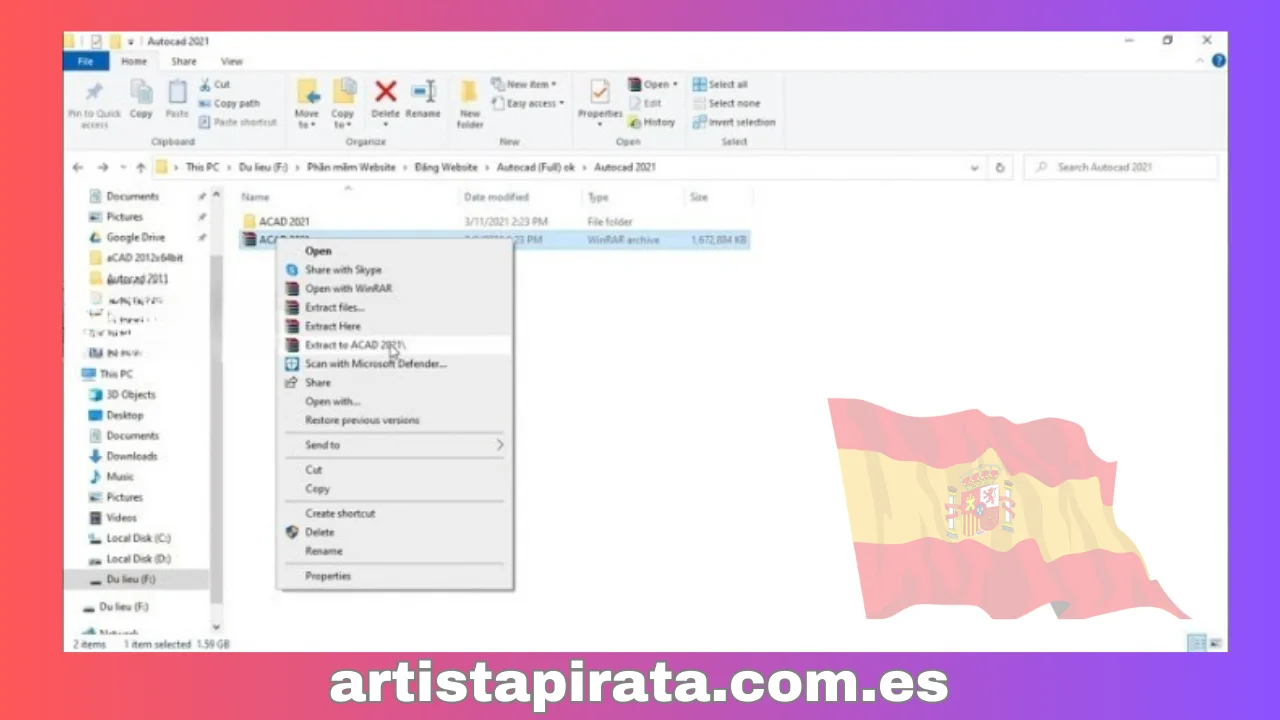Choose Properties in the context menu
This screenshot has height=720, width=1280.
[394, 576]
